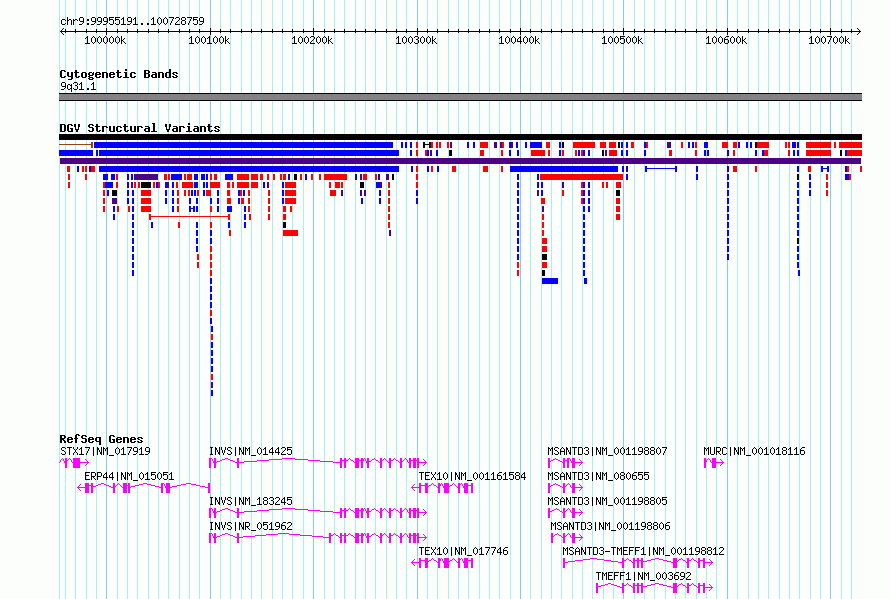This screenshot has height=599, width=890.
Task: Click the TMEFF1 NM_003692 gene model glyph
Action: tap(654, 588)
